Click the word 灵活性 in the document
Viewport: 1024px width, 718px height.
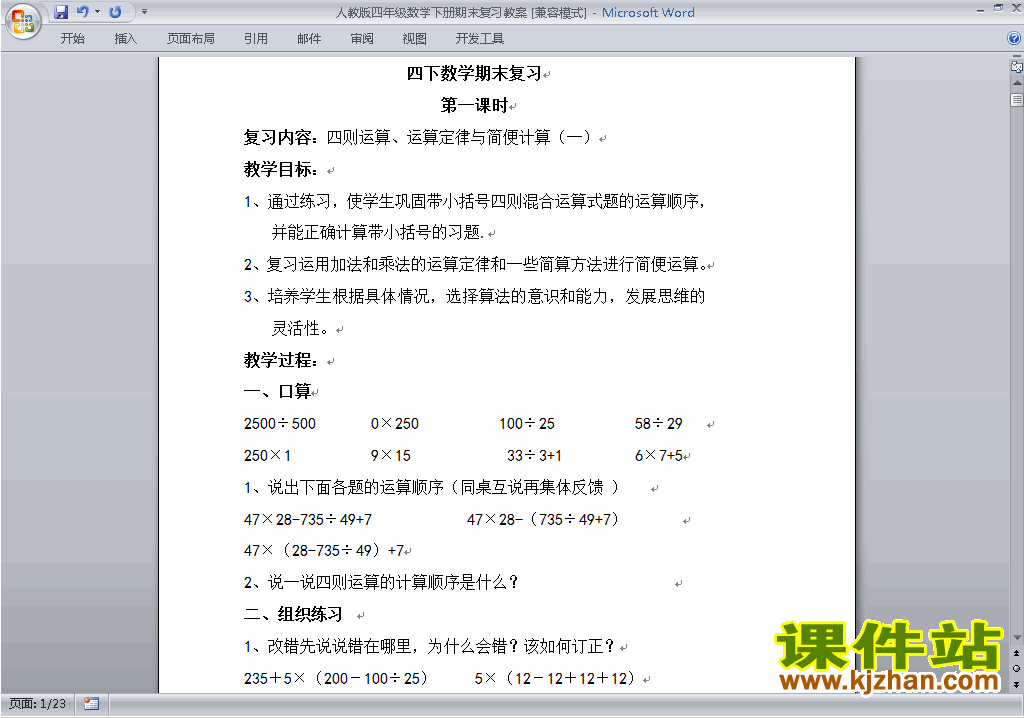pyautogui.click(x=295, y=328)
